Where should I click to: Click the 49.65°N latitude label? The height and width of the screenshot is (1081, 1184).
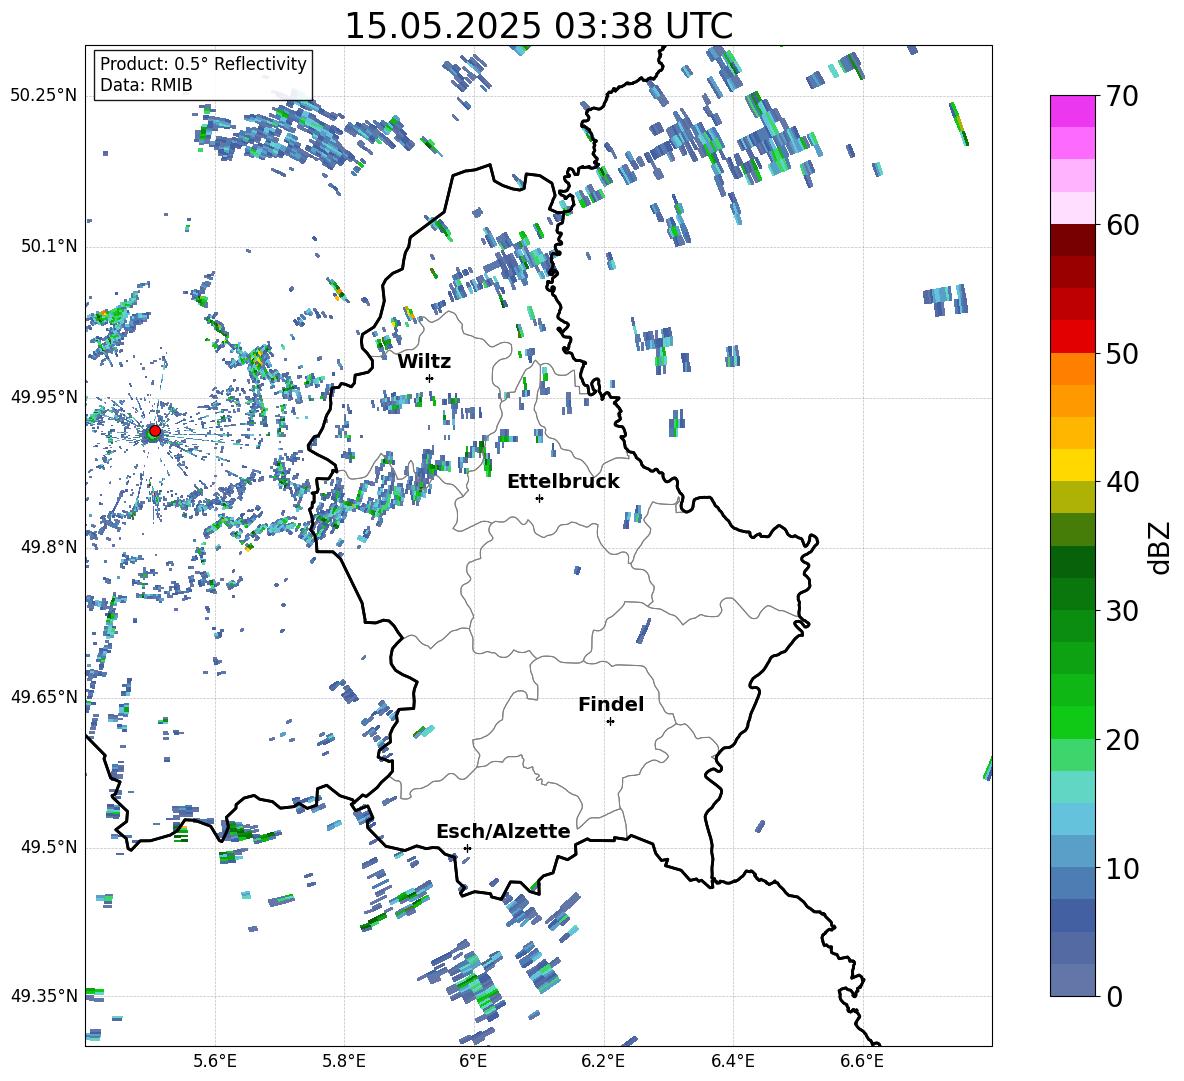point(44,696)
